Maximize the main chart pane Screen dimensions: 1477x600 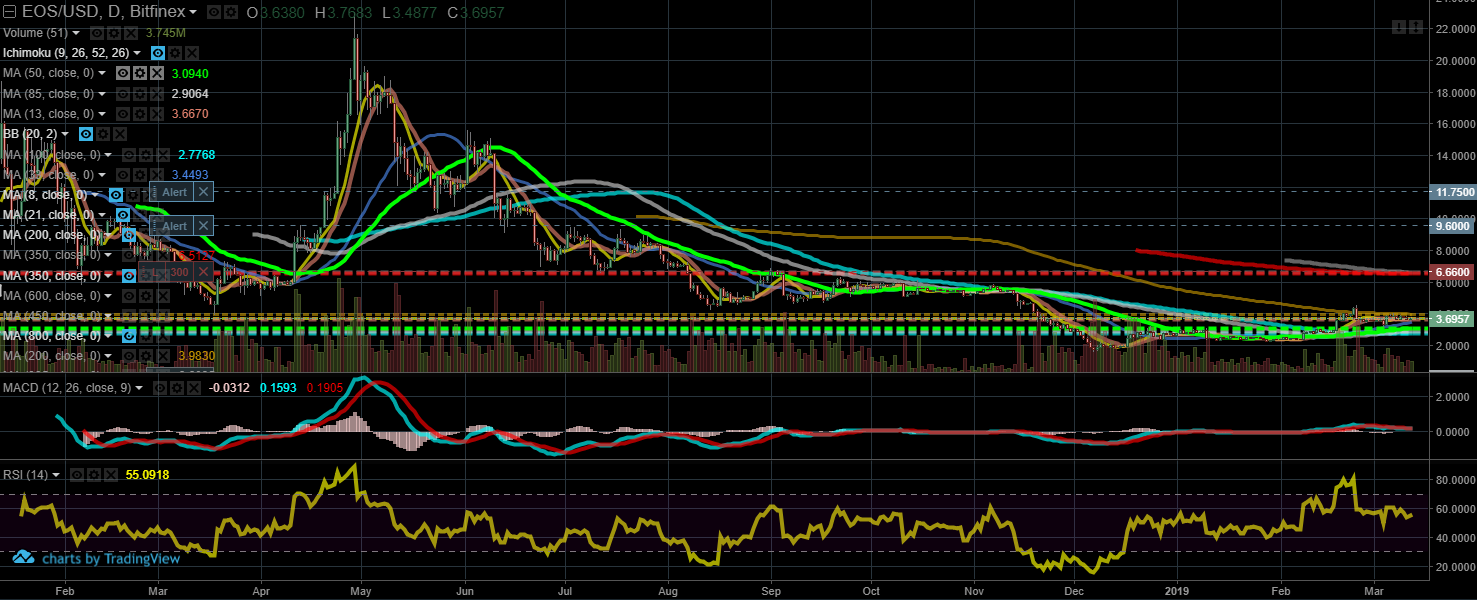pyautogui.click(x=1416, y=27)
